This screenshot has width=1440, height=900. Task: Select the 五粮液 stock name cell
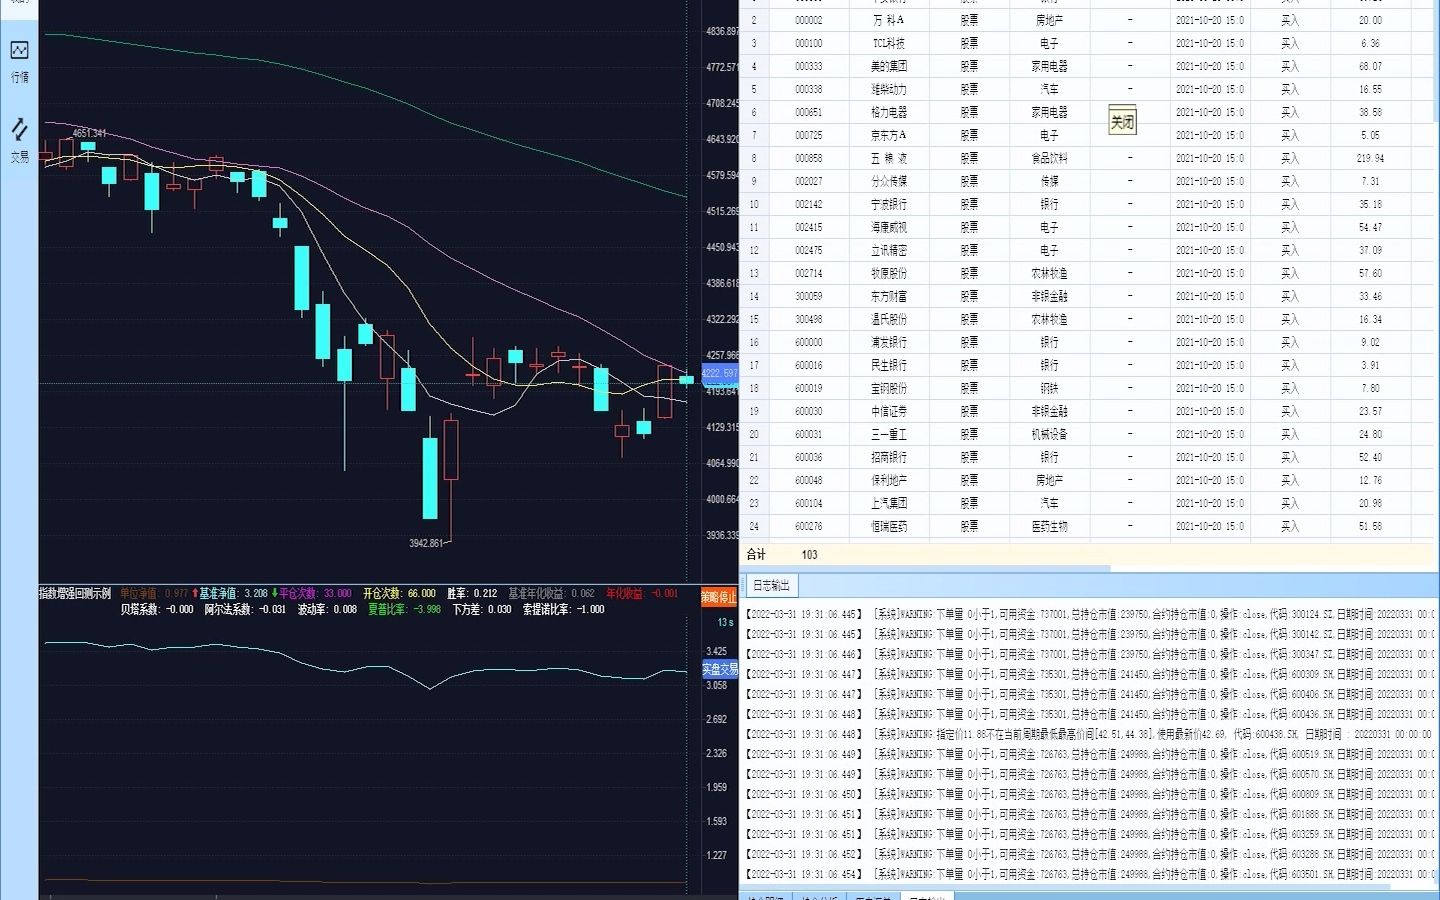888,158
